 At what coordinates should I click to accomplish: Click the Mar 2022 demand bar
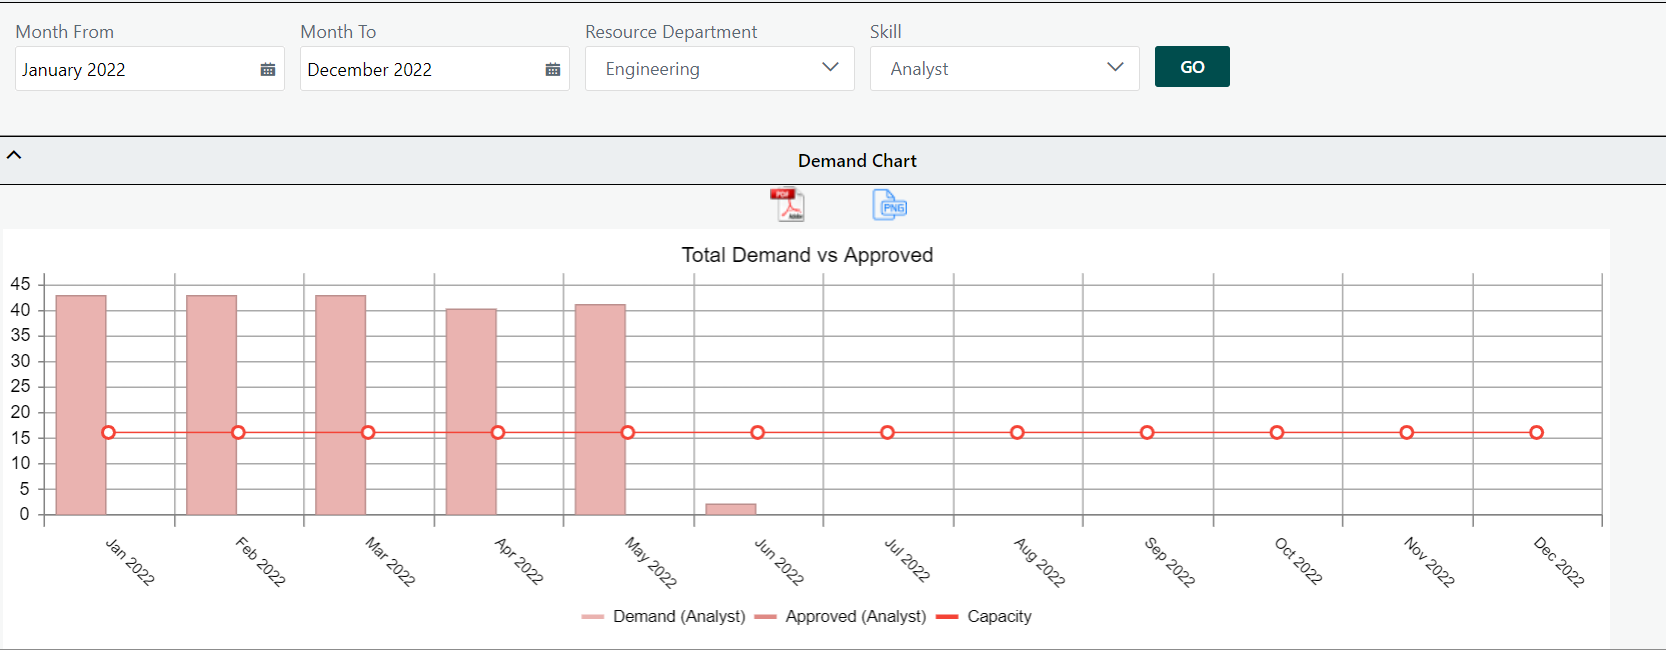[x=341, y=405]
